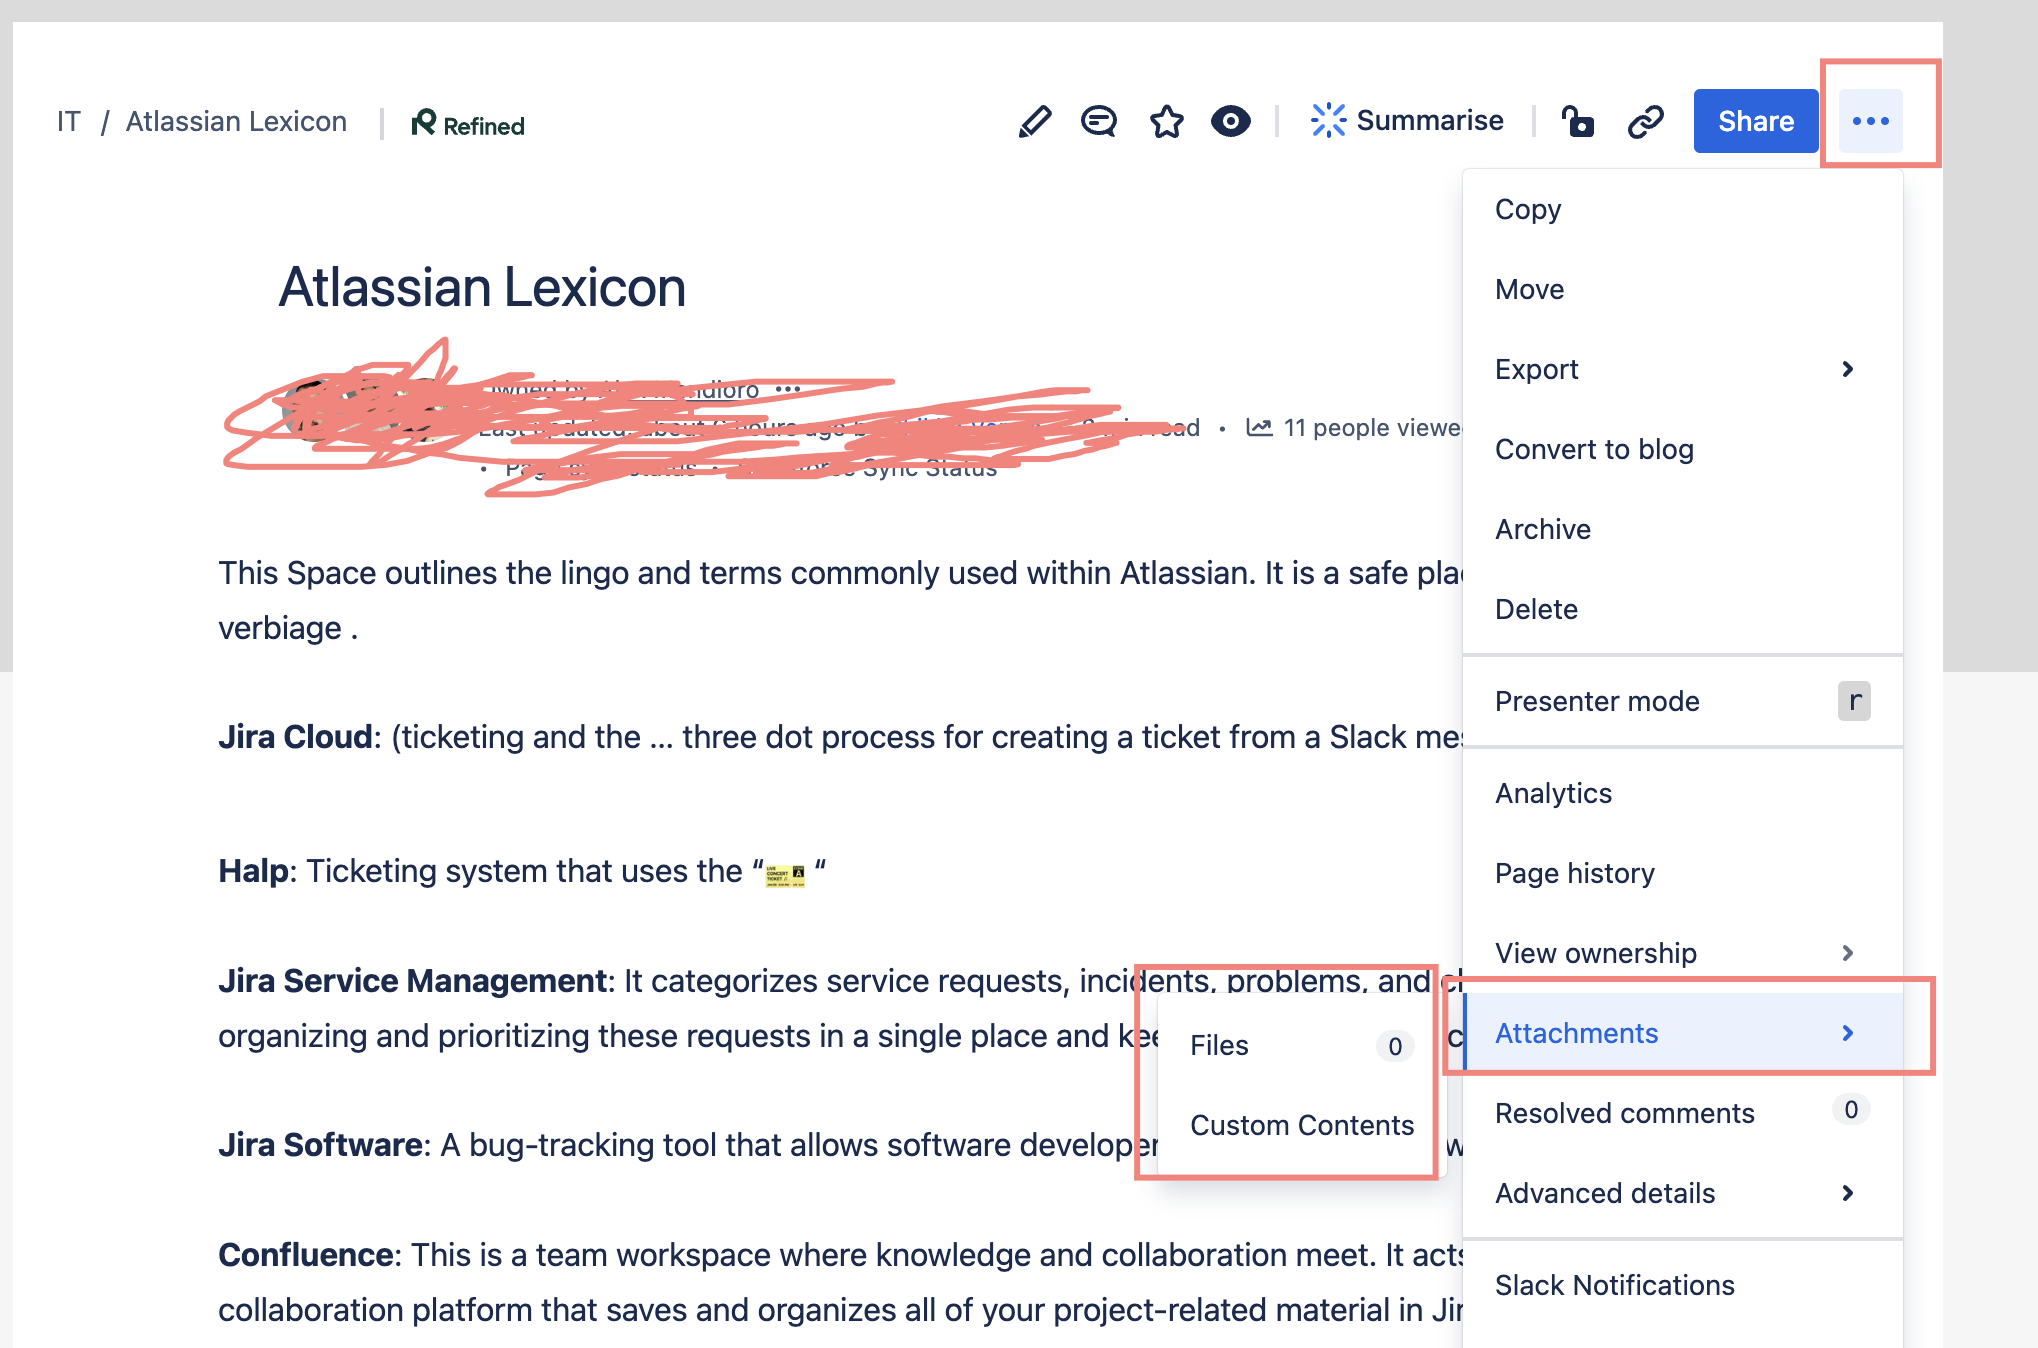Choose Delete from the actions menu
The height and width of the screenshot is (1348, 2038).
[1536, 609]
